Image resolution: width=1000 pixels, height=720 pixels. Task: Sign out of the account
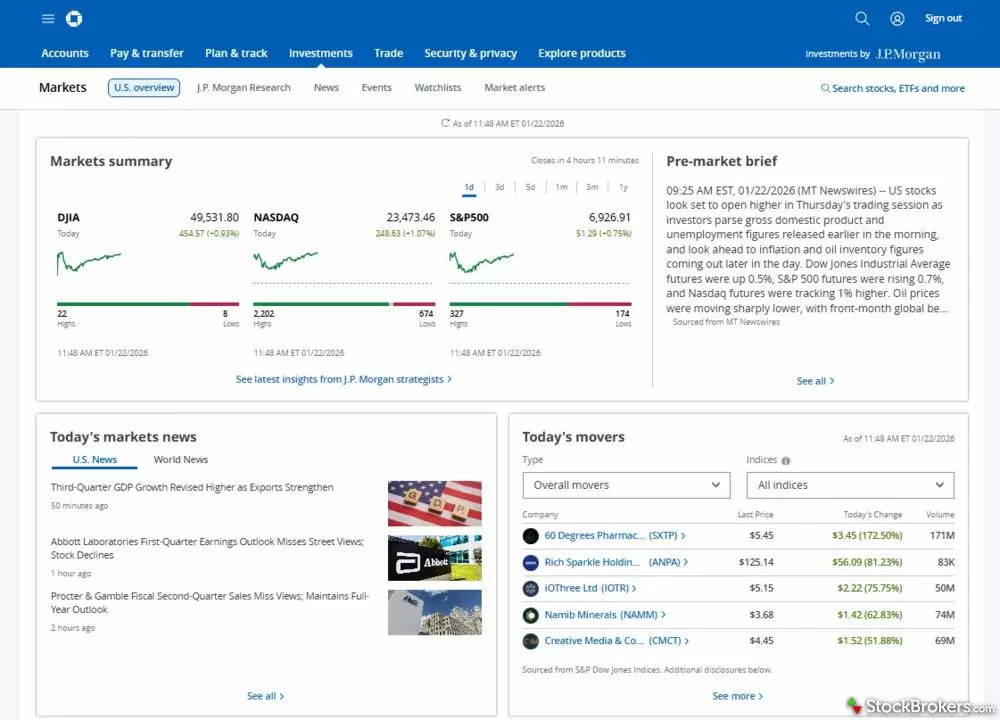pyautogui.click(x=943, y=17)
